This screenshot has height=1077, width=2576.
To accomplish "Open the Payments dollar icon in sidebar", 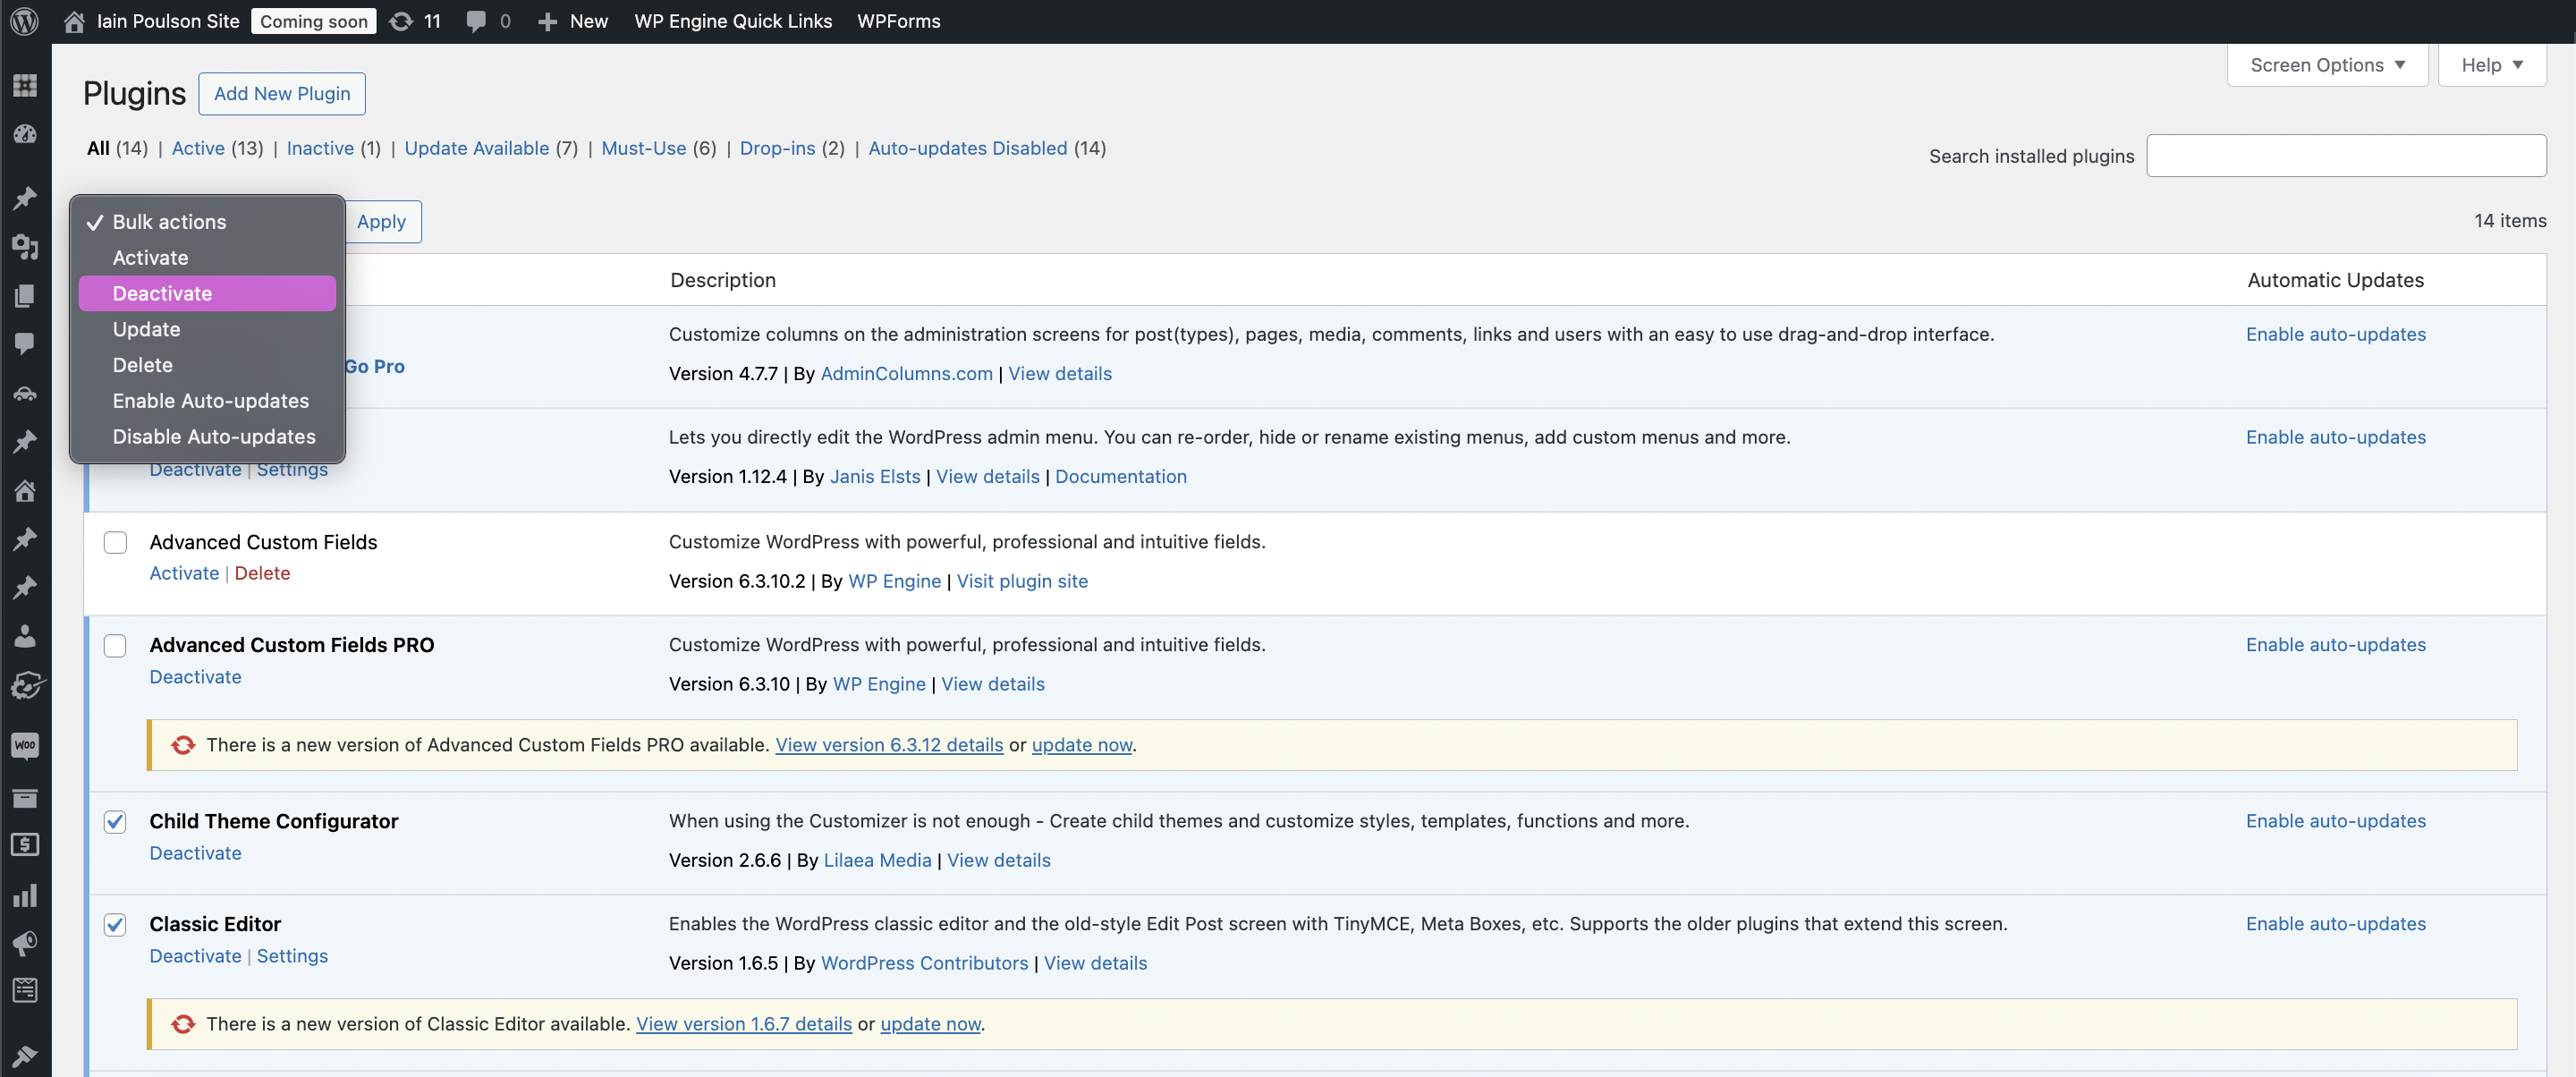I will click(25, 845).
